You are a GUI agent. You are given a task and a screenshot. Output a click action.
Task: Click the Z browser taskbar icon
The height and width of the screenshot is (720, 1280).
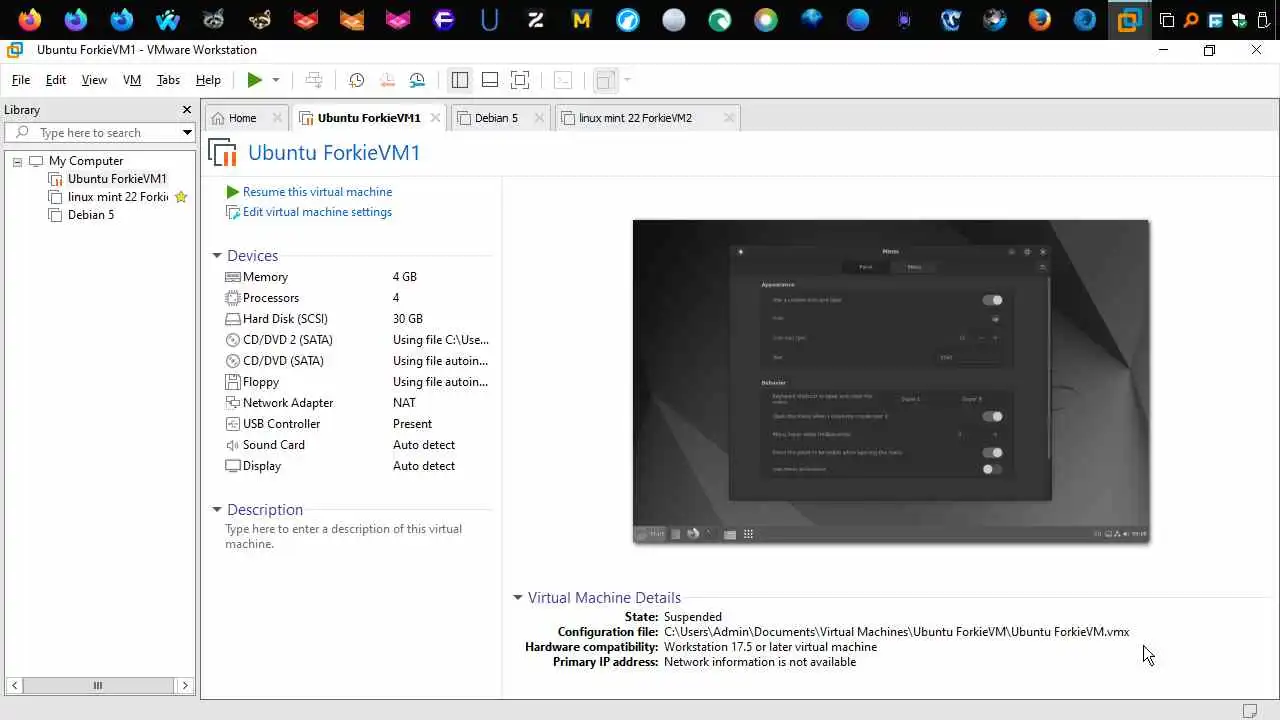click(536, 19)
